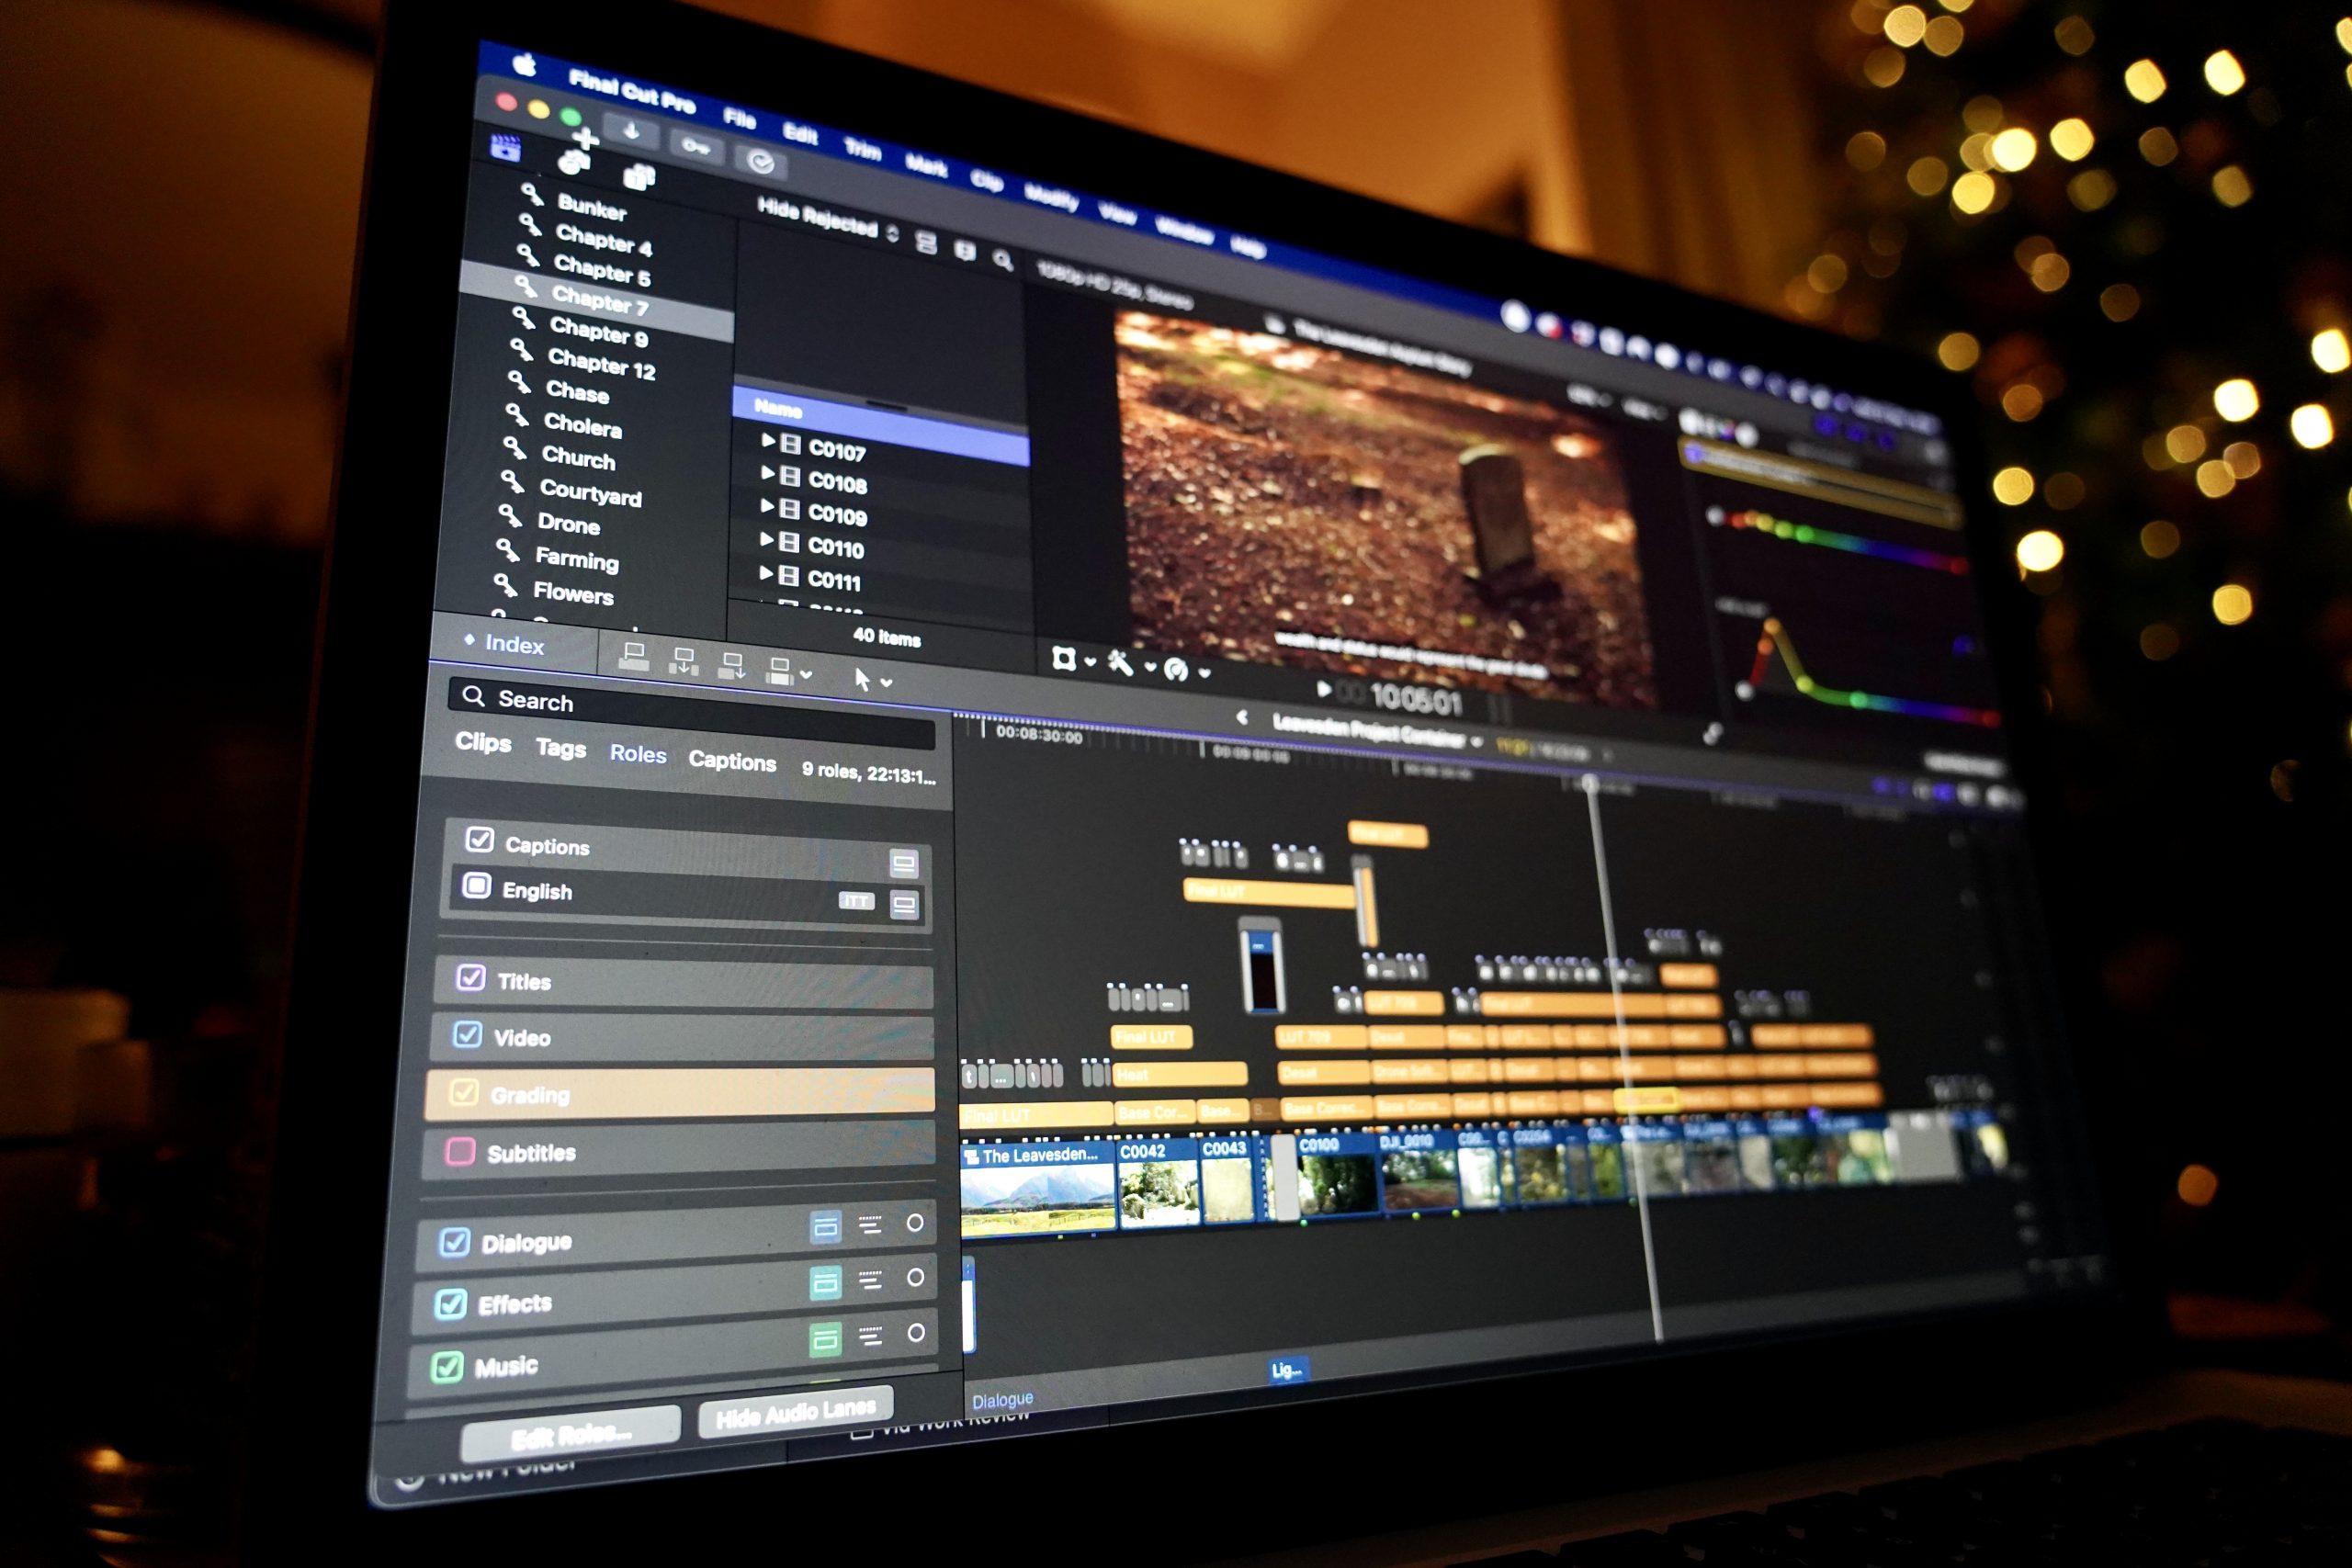Select the Chapter 4 keyword collection
The height and width of the screenshot is (1568, 2352).
[x=604, y=240]
